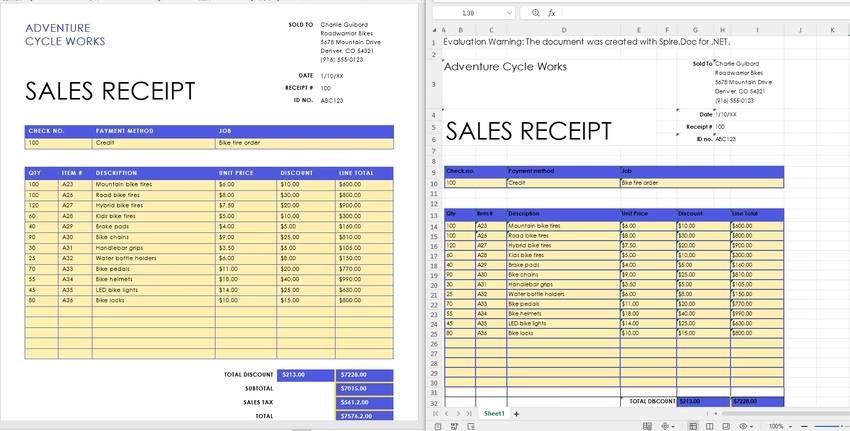Click 'SALES RECEIPT' heading in the left document
Image resolution: width=850 pixels, height=431 pixels.
tap(110, 91)
